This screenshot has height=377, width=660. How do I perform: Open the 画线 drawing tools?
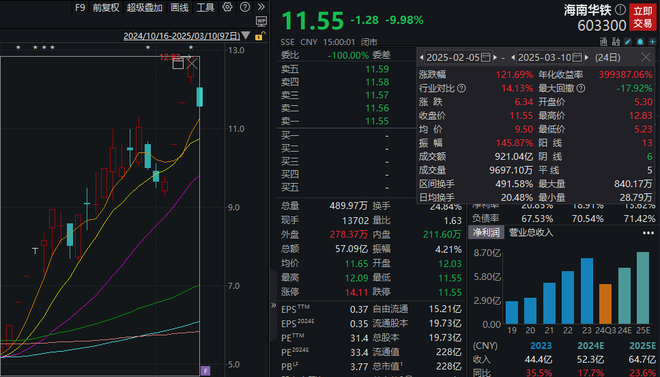pos(180,7)
